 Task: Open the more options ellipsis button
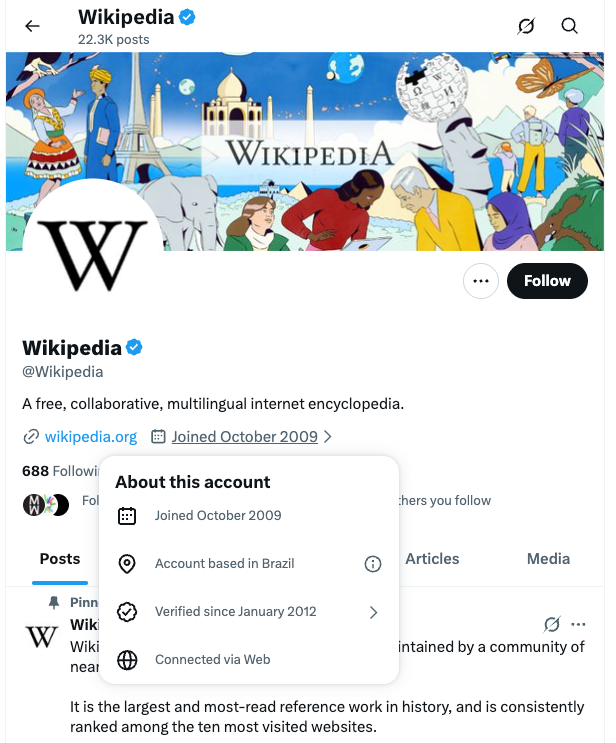[481, 281]
